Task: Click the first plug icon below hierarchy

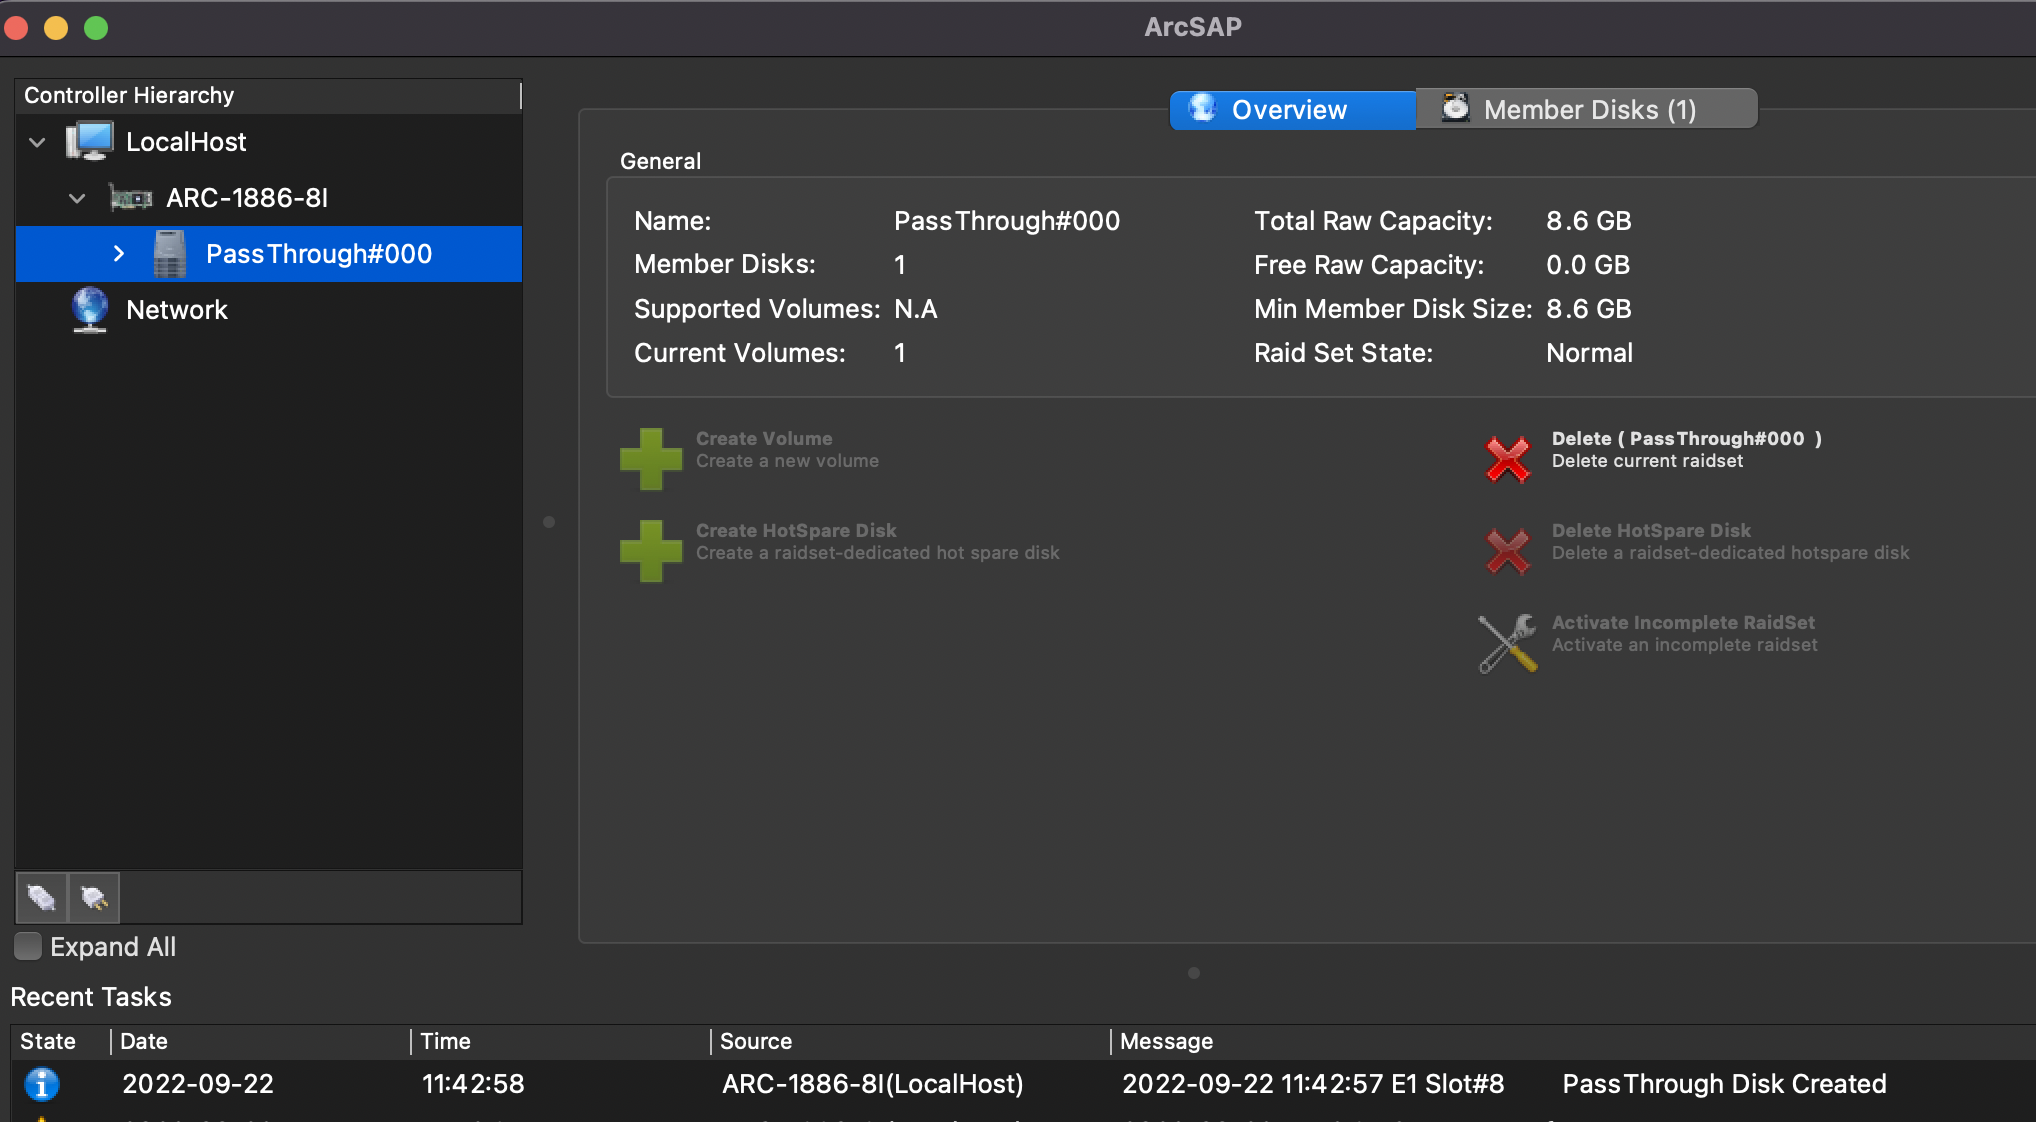Action: click(x=42, y=897)
